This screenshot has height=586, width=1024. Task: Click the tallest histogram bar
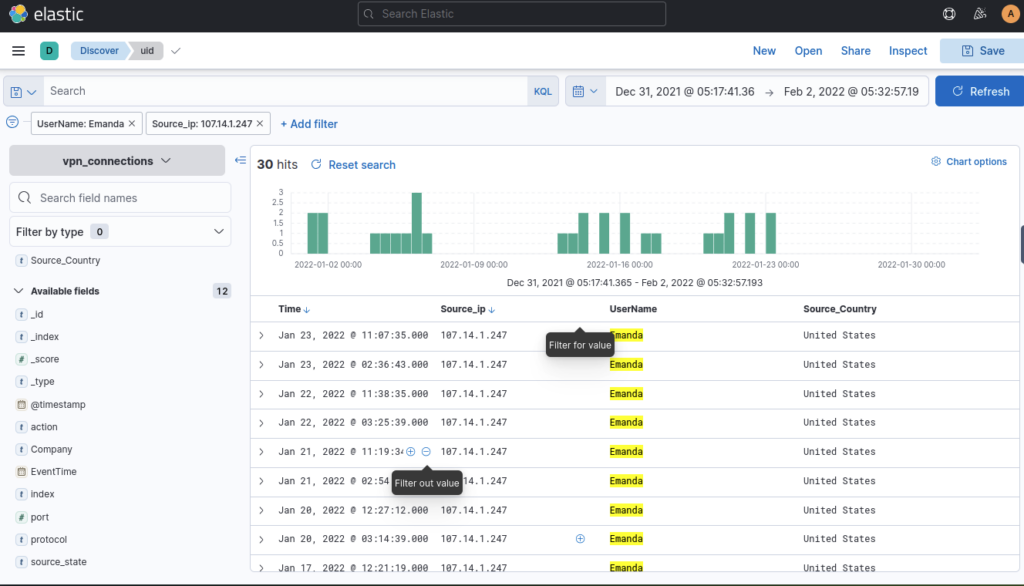[417, 223]
